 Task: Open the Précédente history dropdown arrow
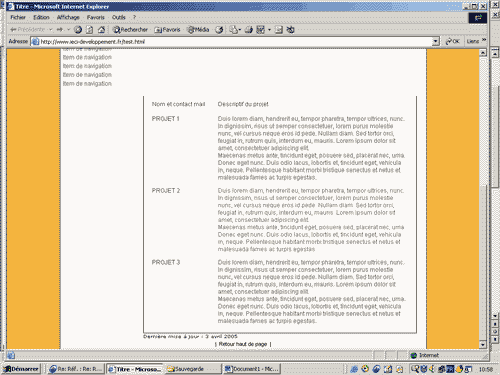point(51,30)
